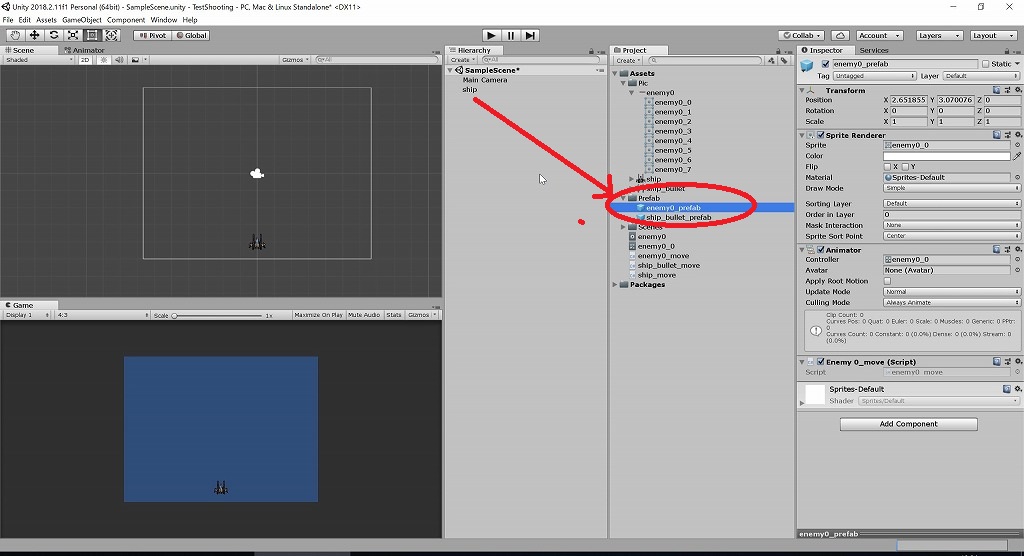The height and width of the screenshot is (556, 1024).
Task: Open Mask Interaction dropdown
Action: pos(952,225)
